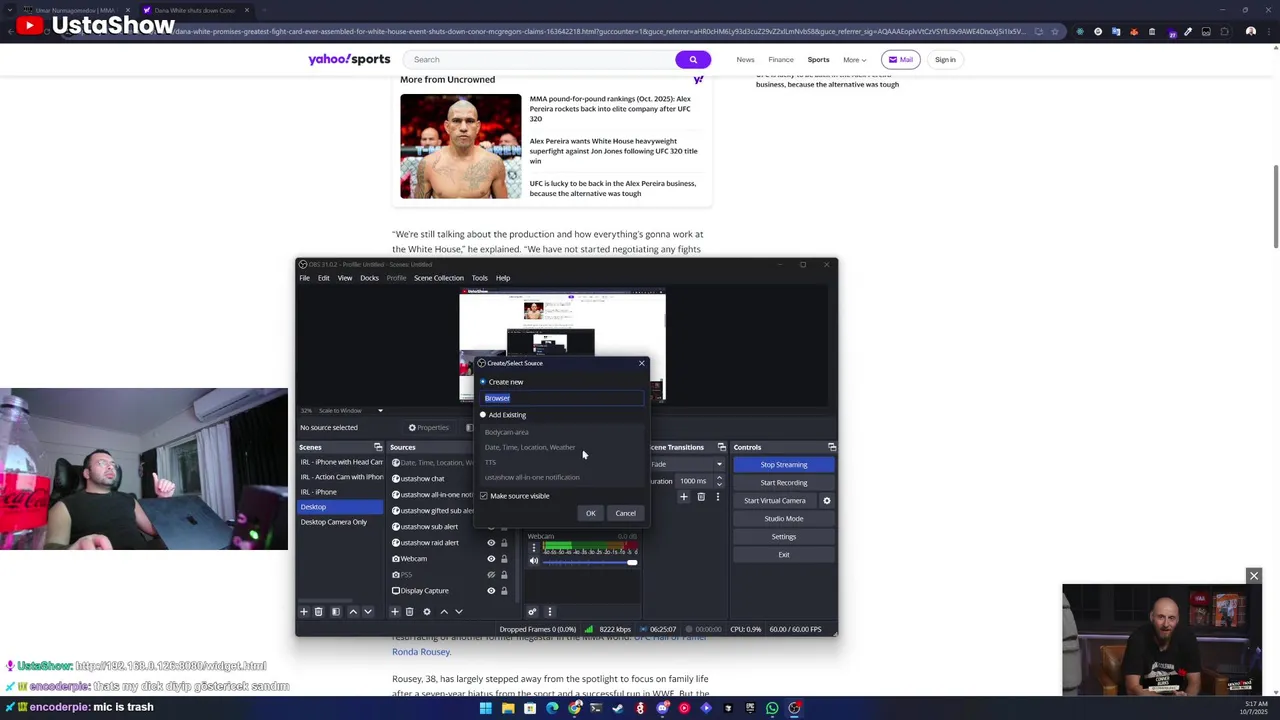Pop out the Scenes dock icon
Image resolution: width=1280 pixels, height=720 pixels.
point(378,447)
